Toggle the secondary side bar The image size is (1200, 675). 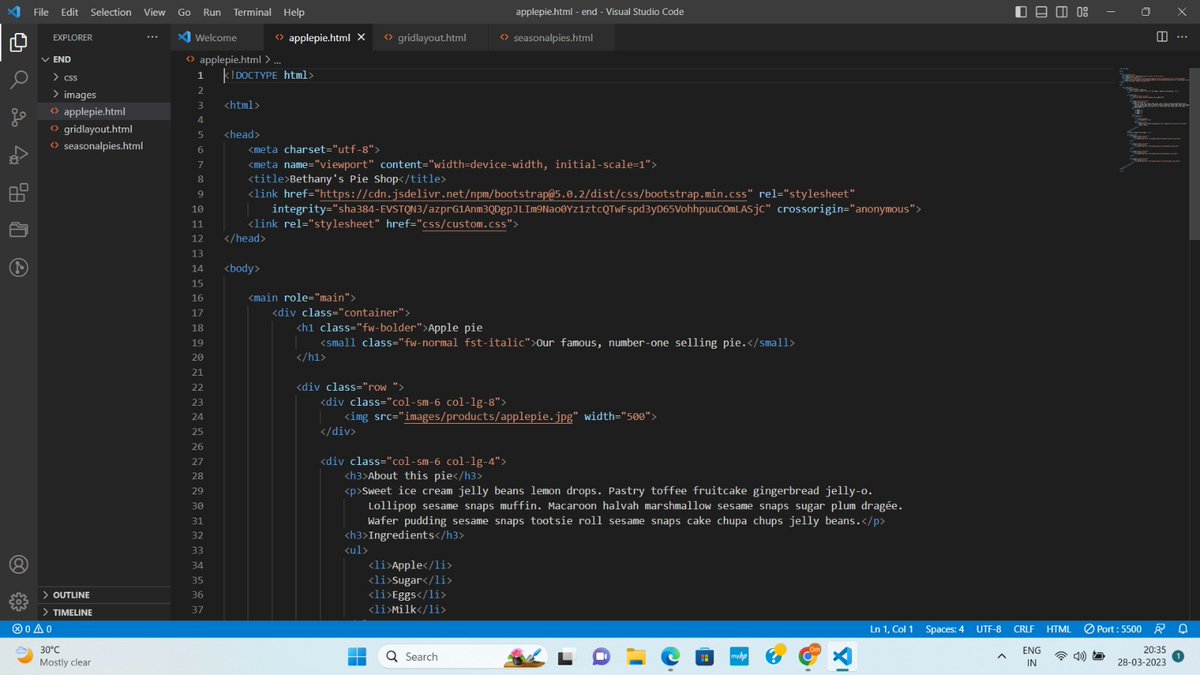[x=1060, y=11]
